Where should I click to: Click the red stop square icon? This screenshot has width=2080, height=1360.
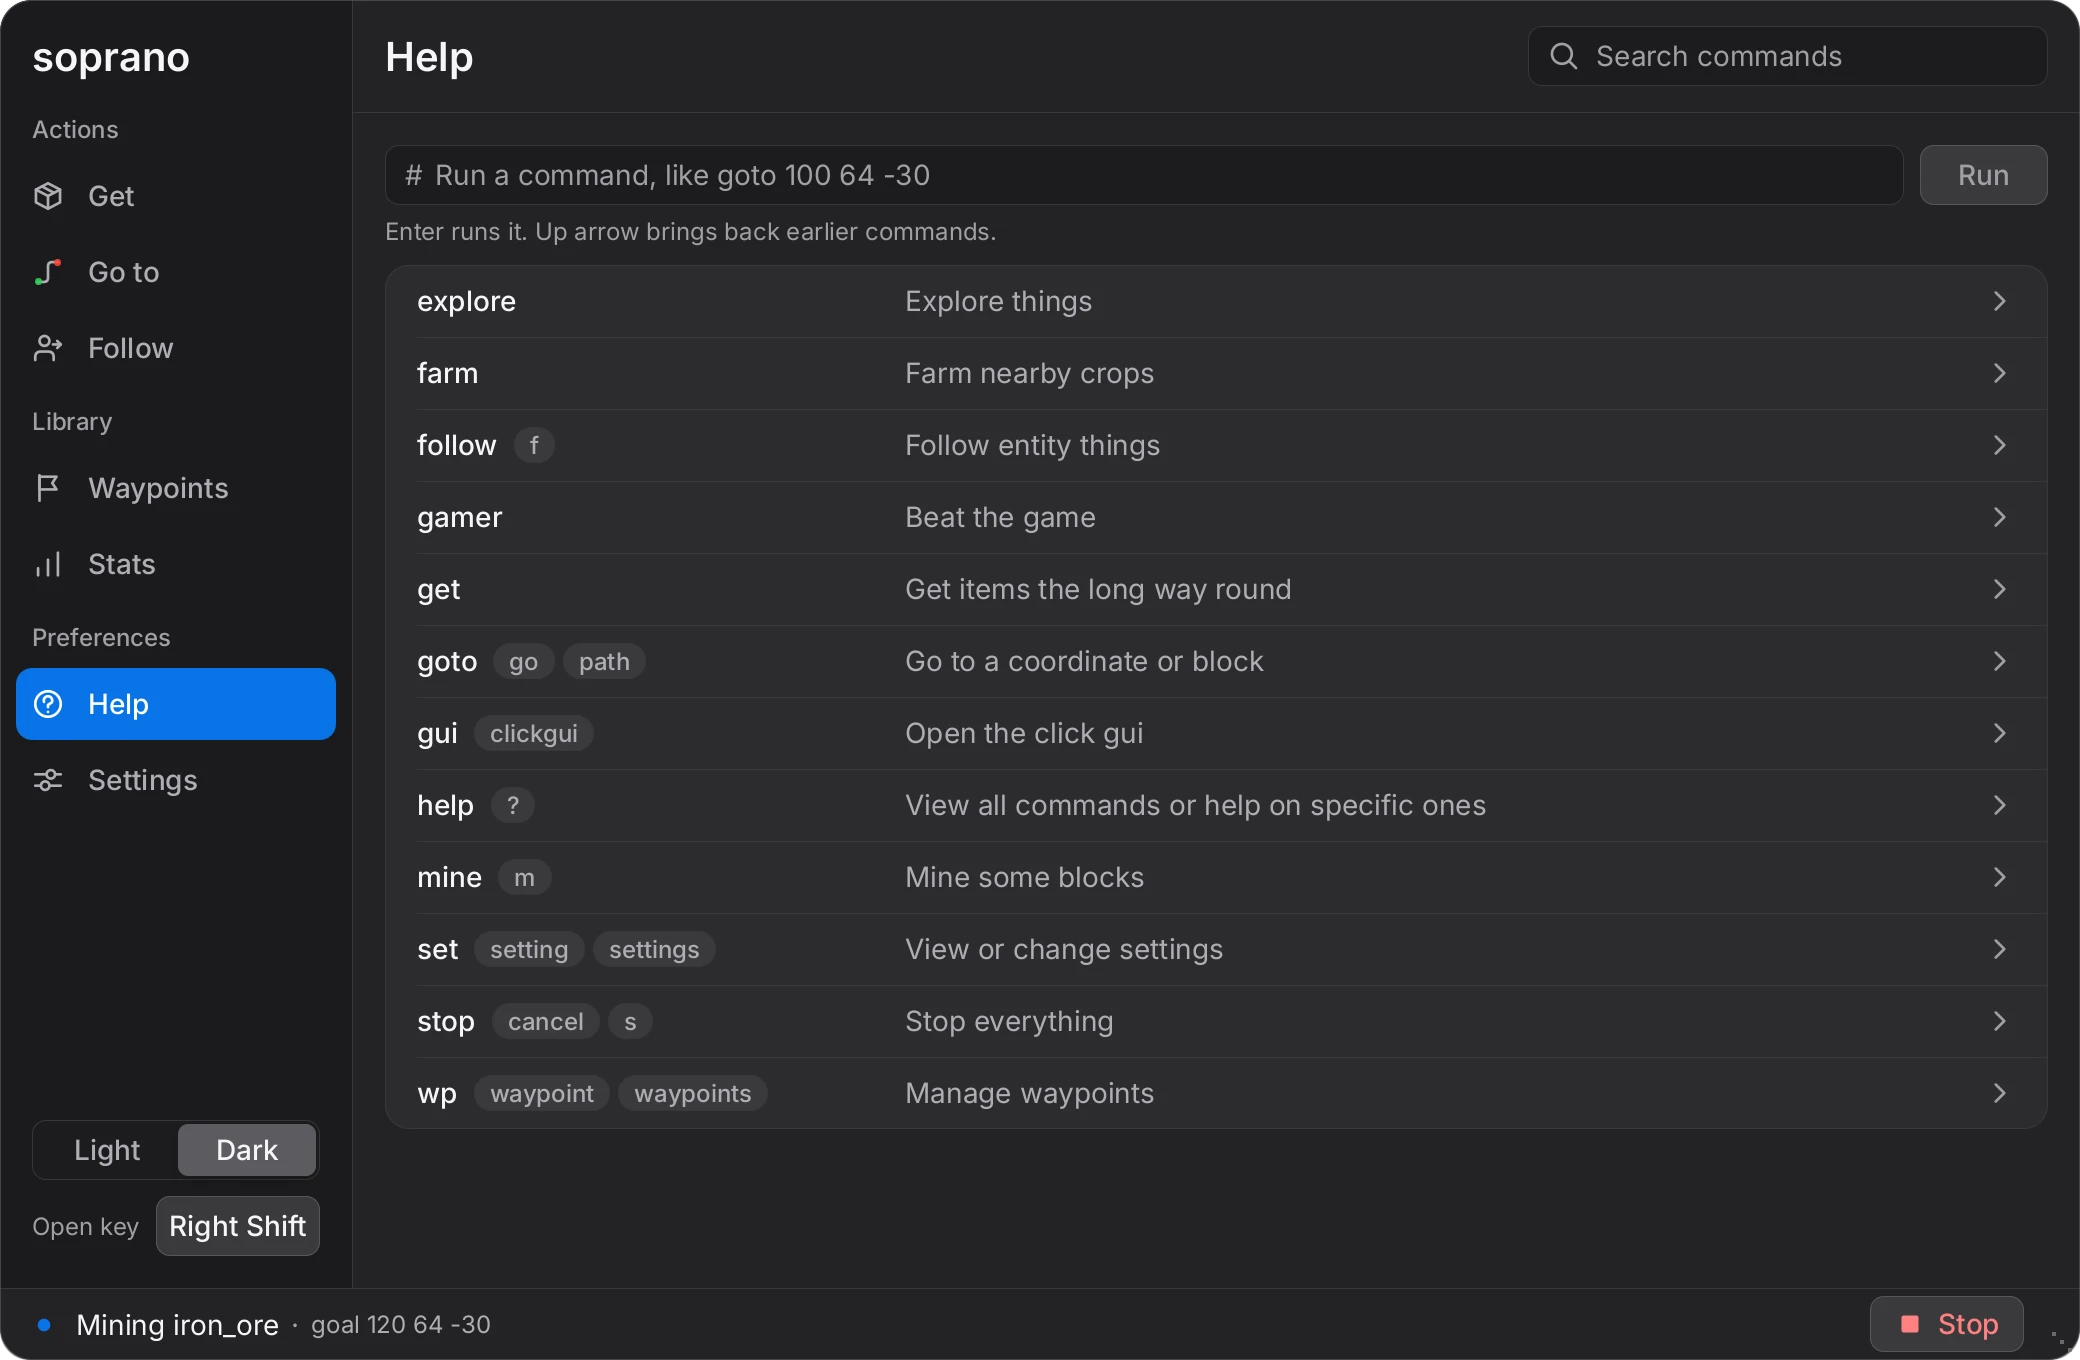tap(1910, 1324)
